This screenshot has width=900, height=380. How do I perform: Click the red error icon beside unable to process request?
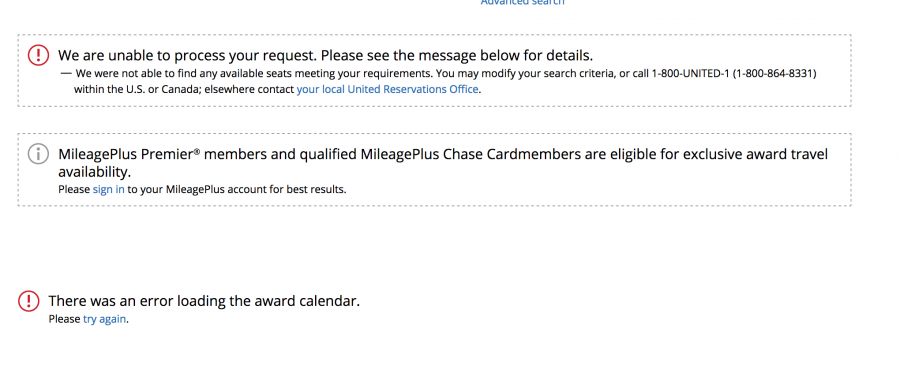coord(38,55)
